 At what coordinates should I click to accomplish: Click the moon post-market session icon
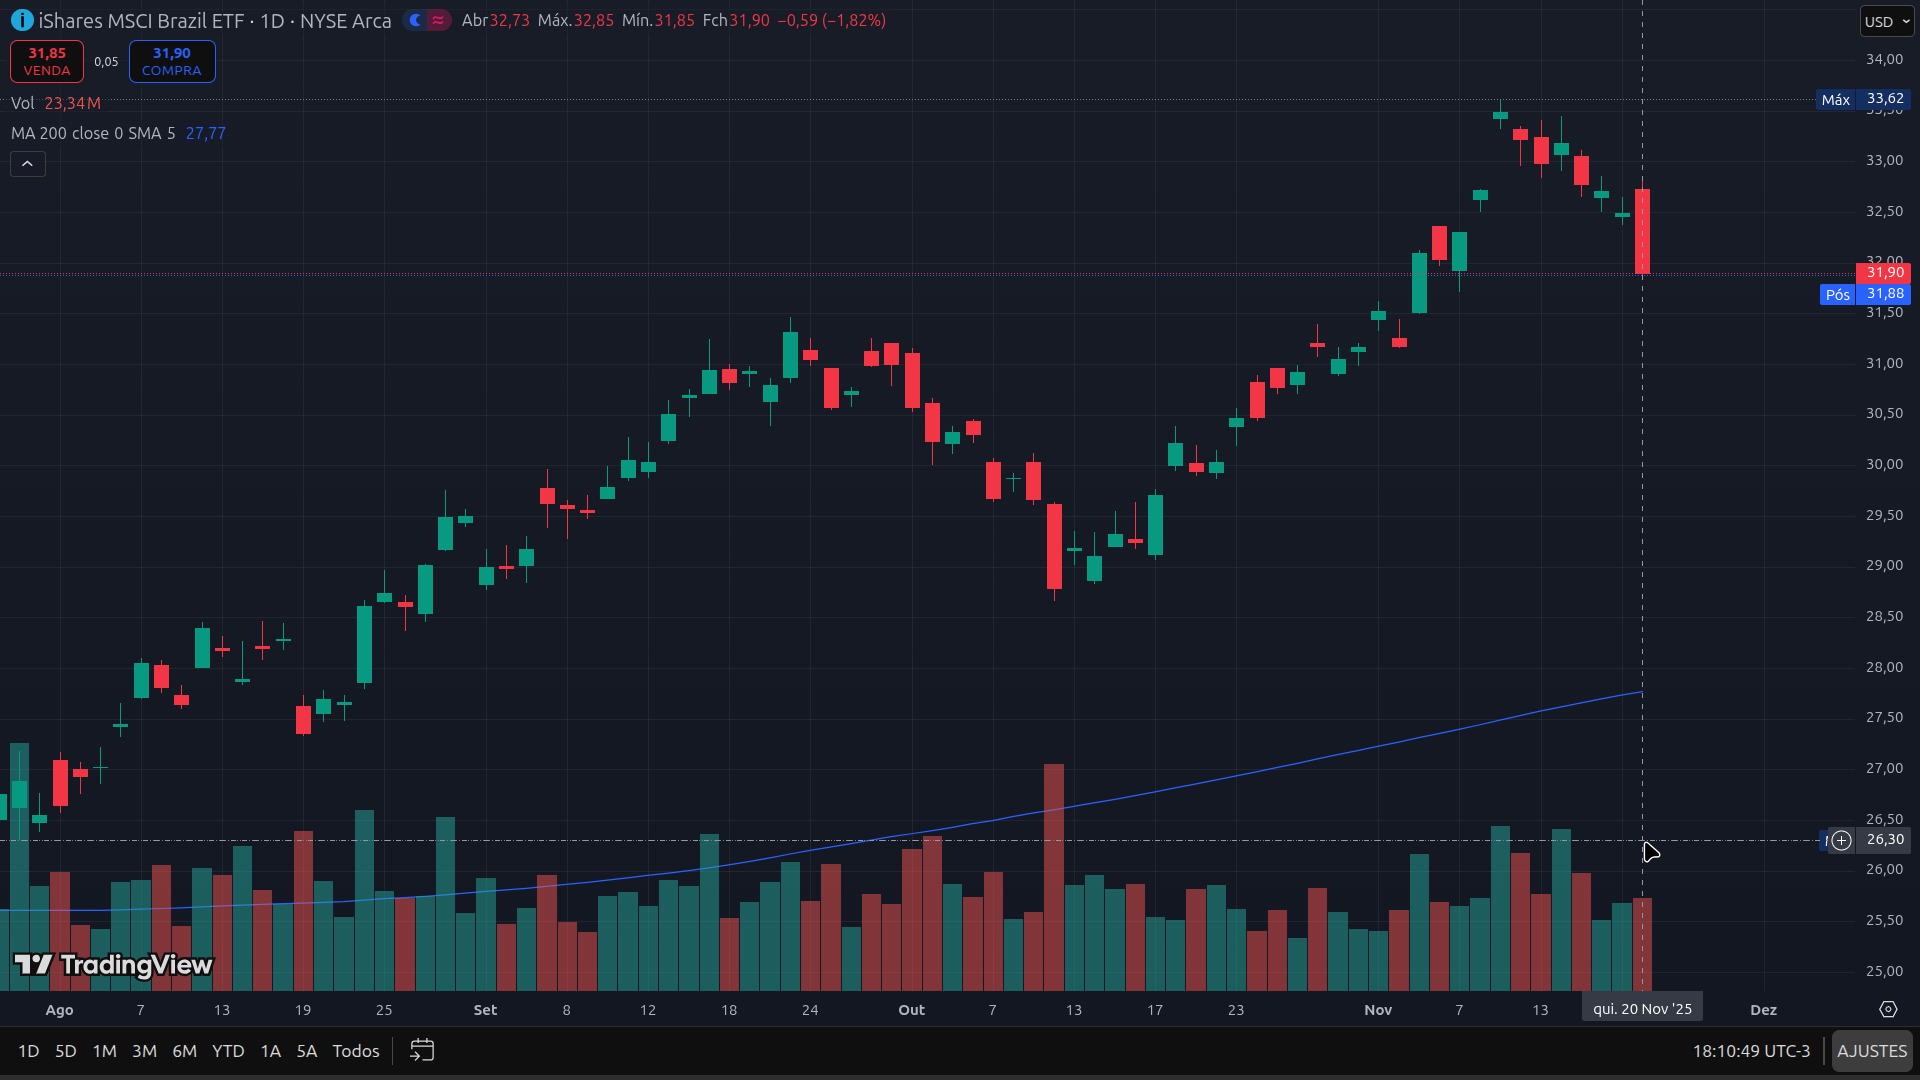(416, 20)
